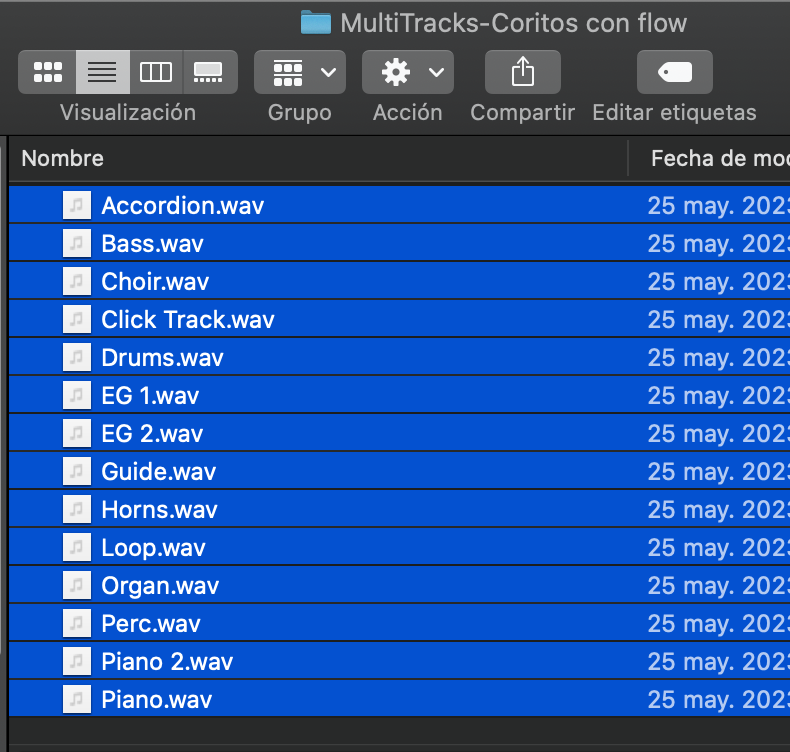790x752 pixels.
Task: Click the MultiTracks folder icon in title
Action: pyautogui.click(x=316, y=23)
